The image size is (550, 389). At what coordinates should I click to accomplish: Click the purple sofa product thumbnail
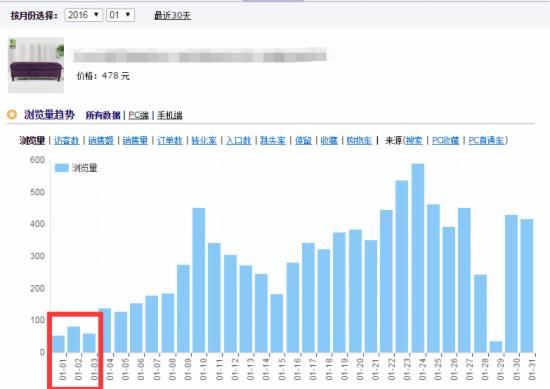pos(36,65)
